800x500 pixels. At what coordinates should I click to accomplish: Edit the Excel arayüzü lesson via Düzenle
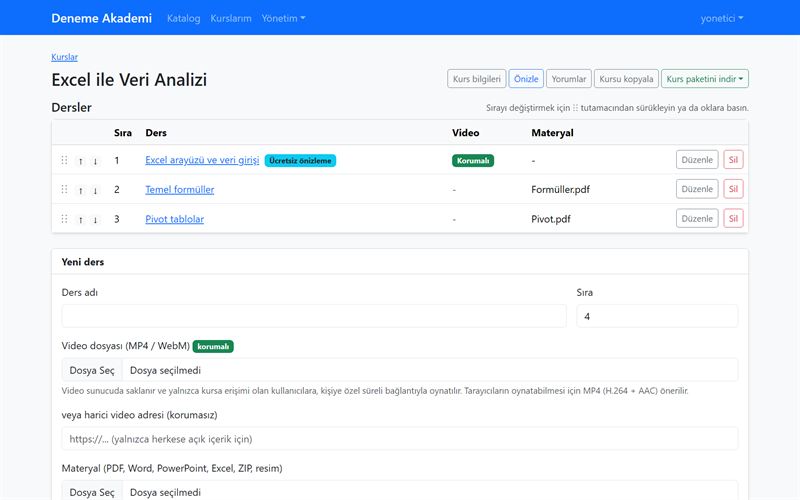click(x=697, y=160)
